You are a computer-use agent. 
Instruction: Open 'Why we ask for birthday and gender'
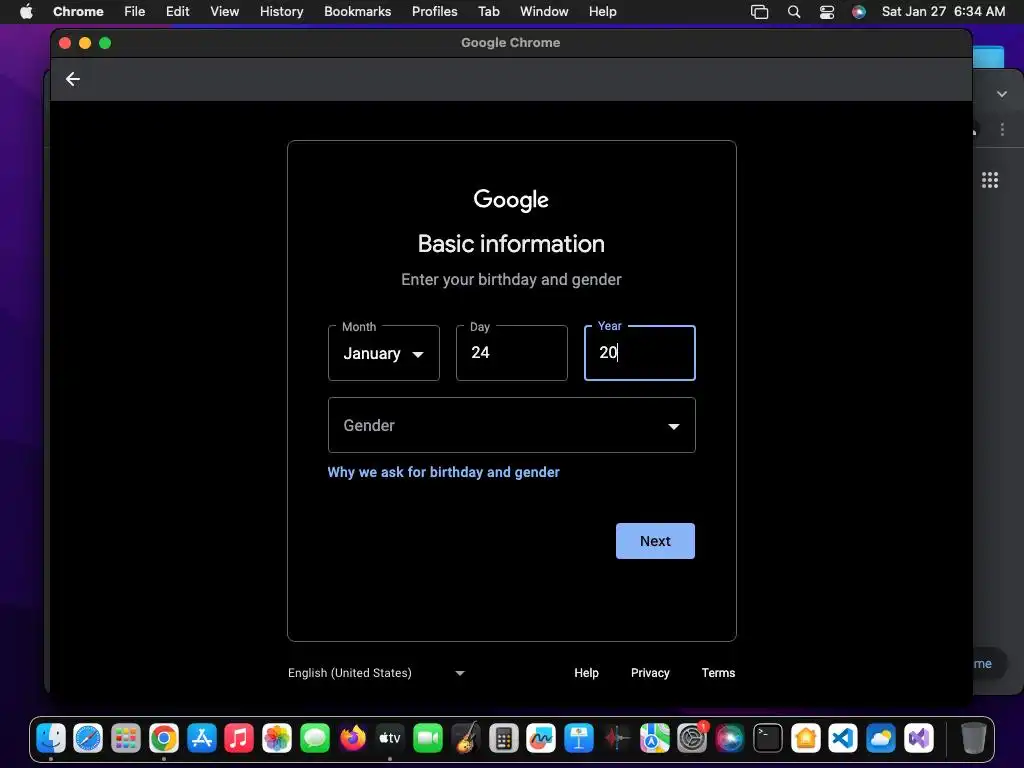[x=443, y=472]
